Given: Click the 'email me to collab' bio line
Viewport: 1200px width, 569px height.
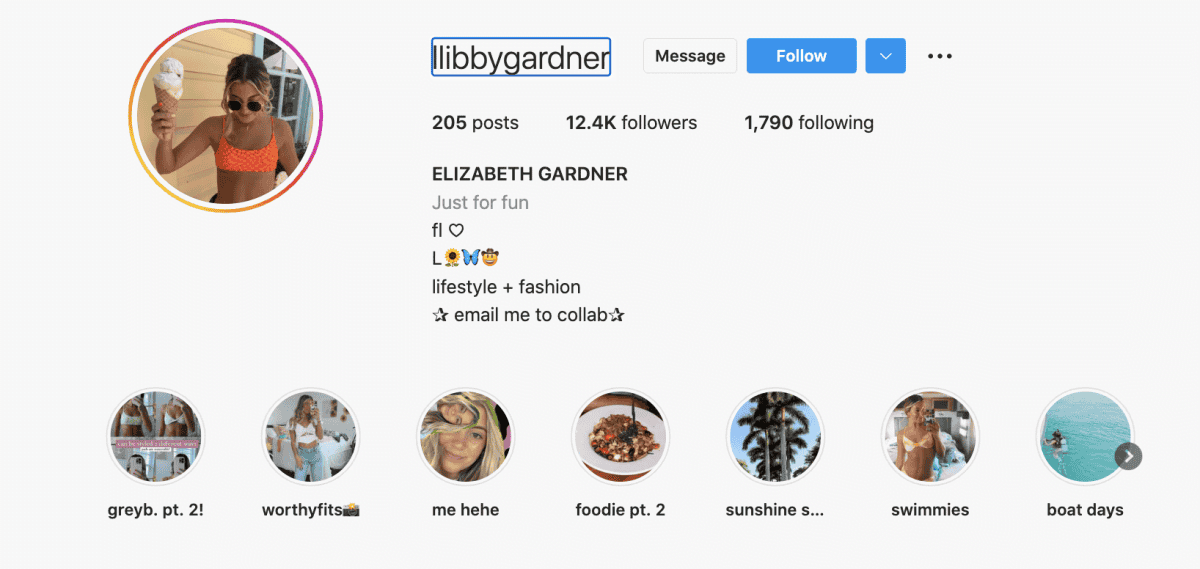Looking at the screenshot, I should 528,315.
